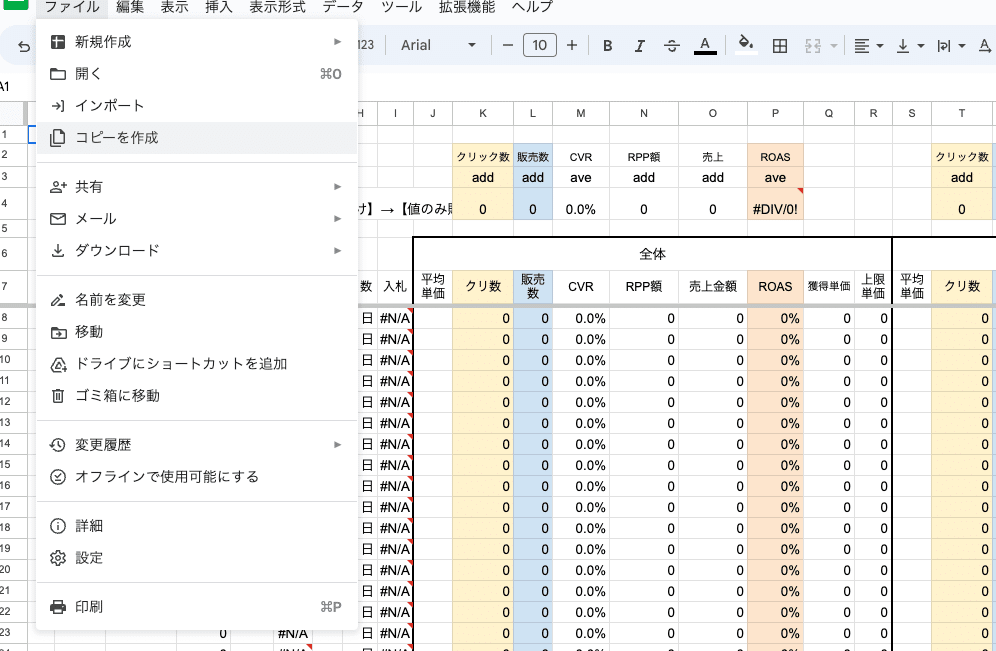
Task: Click the text rotation icon
Action: [x=985, y=46]
